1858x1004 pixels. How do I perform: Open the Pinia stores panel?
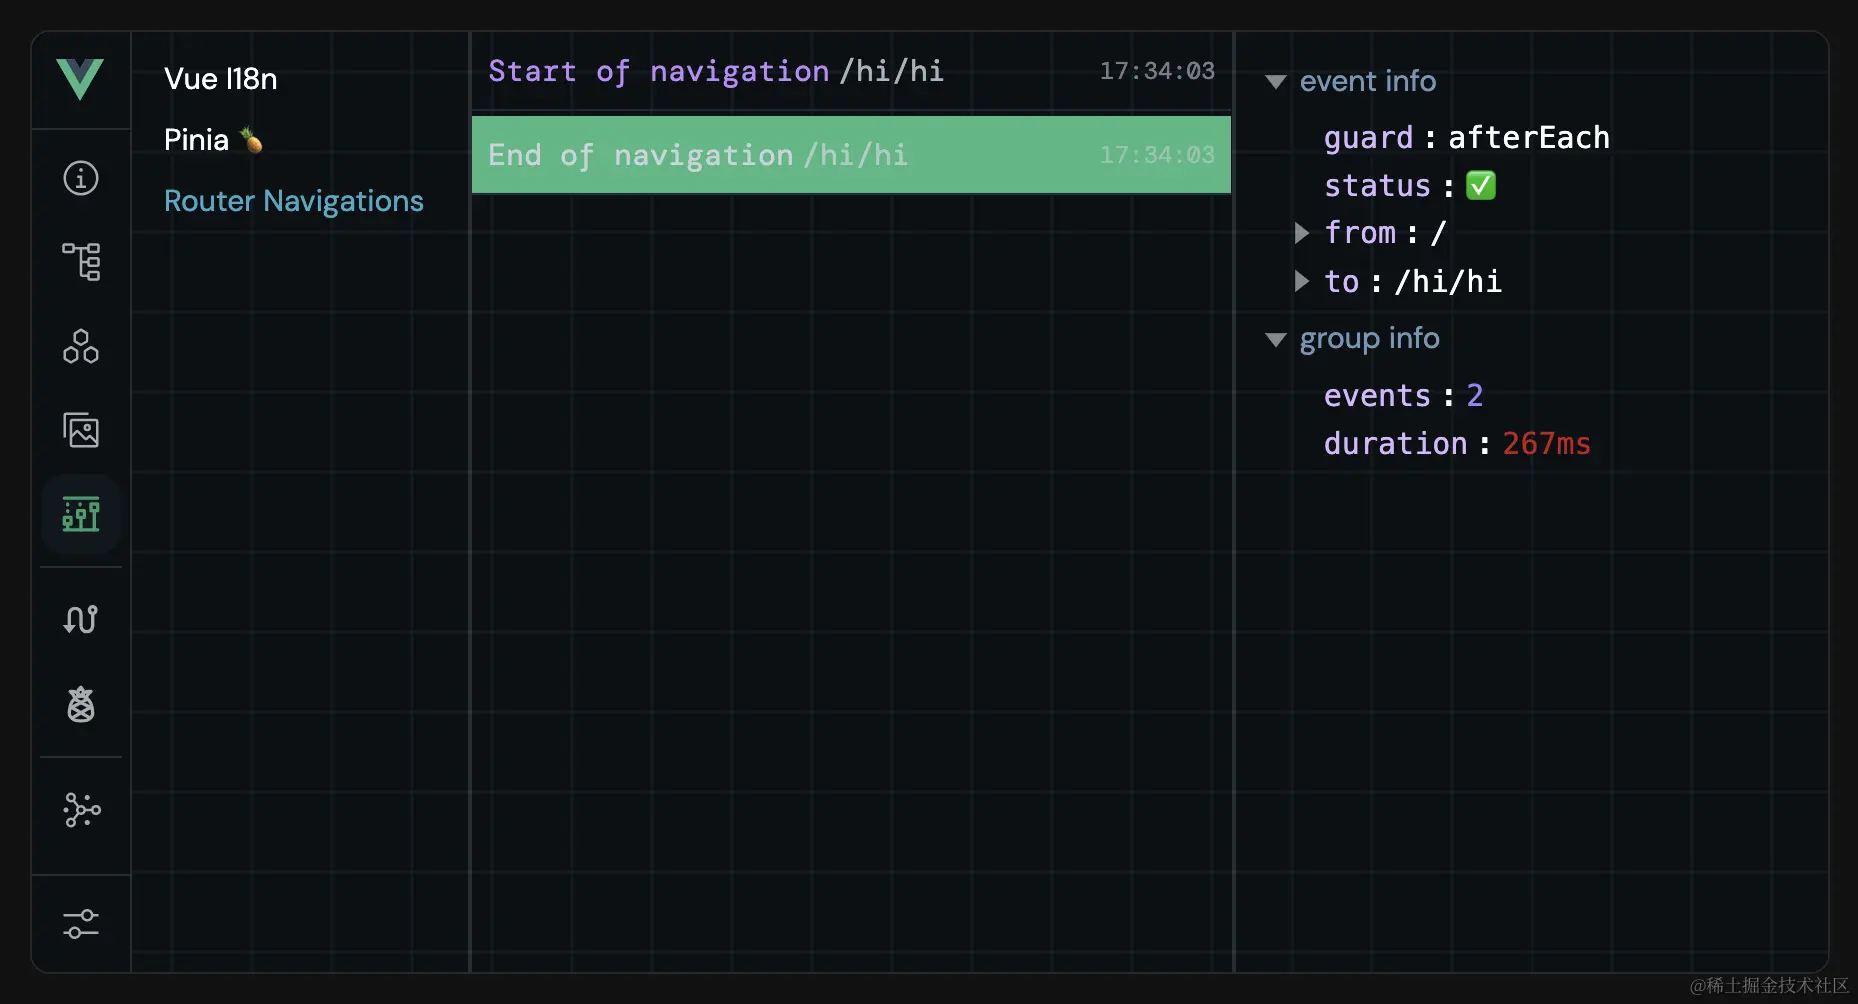80,704
